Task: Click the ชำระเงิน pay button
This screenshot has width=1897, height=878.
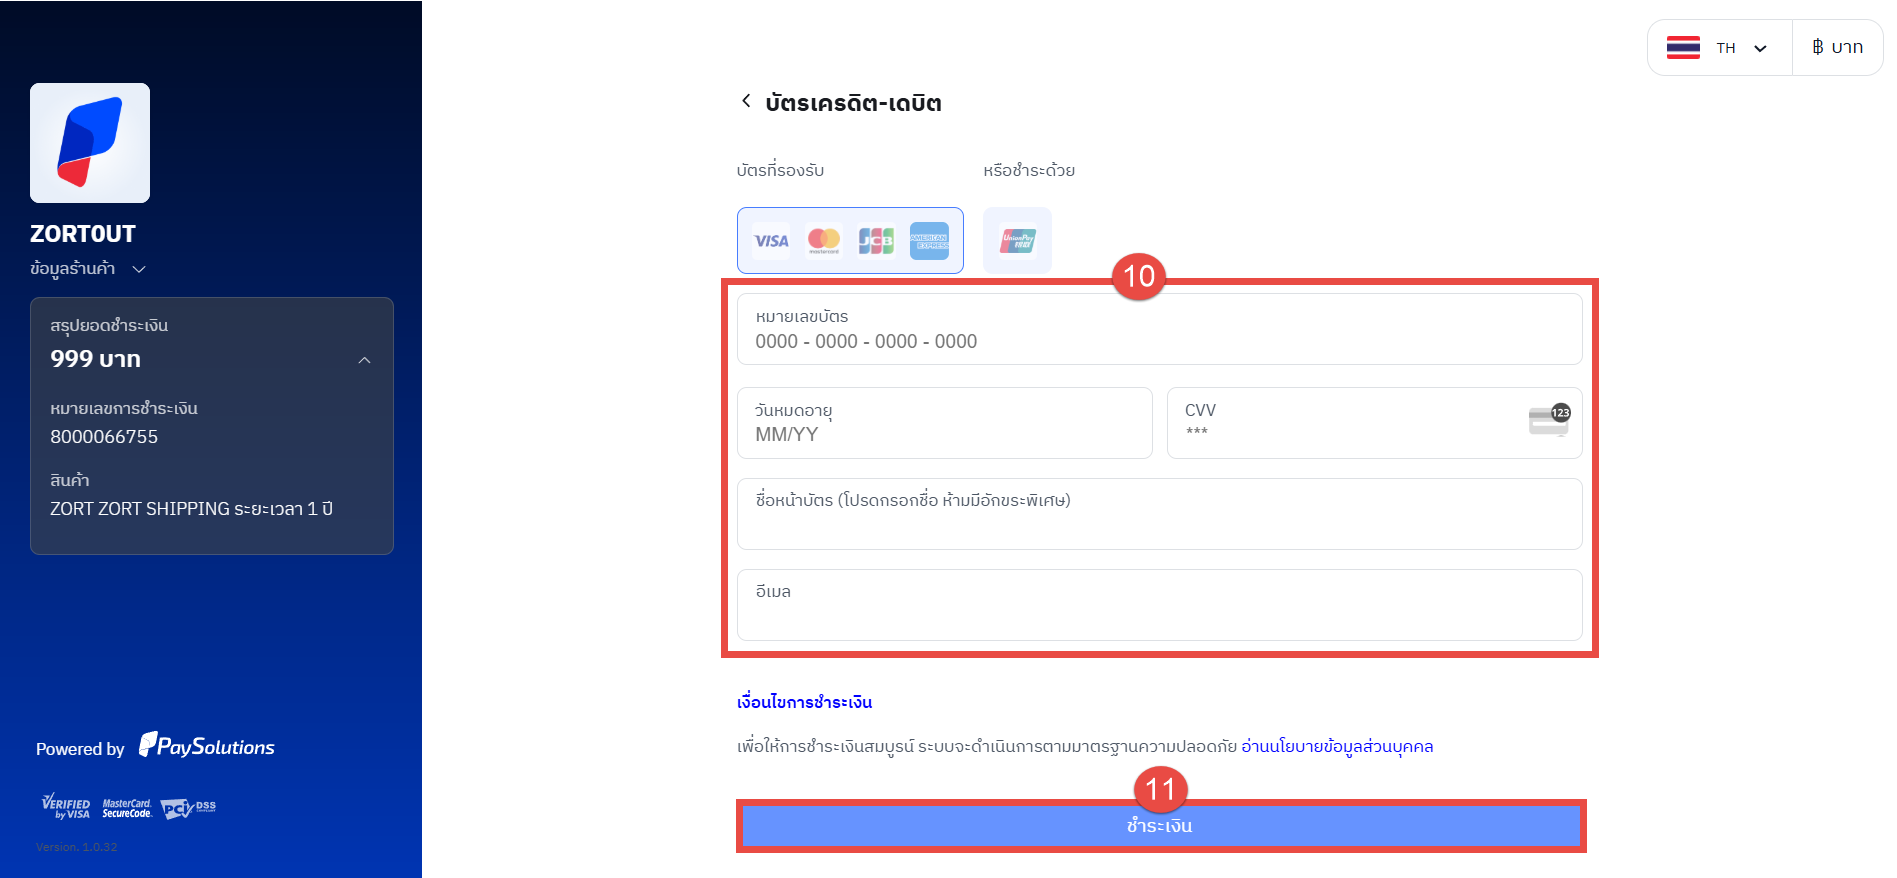Action: click(1160, 826)
